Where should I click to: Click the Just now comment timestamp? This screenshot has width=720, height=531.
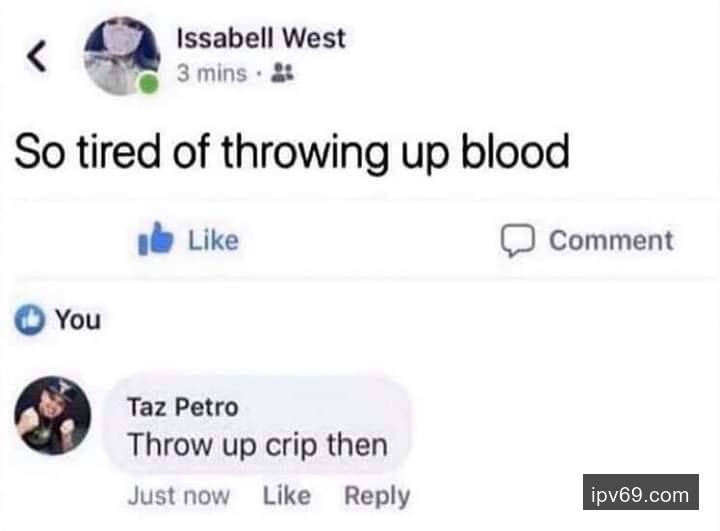(179, 496)
